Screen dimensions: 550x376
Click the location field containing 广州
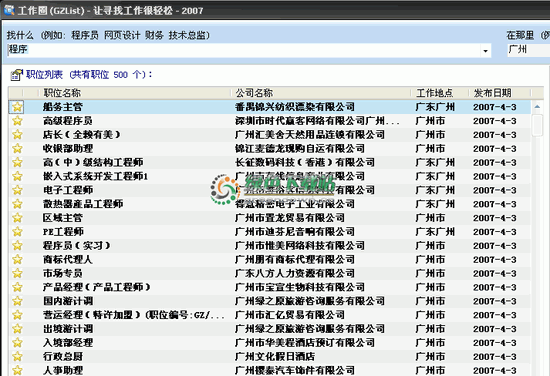(529, 50)
